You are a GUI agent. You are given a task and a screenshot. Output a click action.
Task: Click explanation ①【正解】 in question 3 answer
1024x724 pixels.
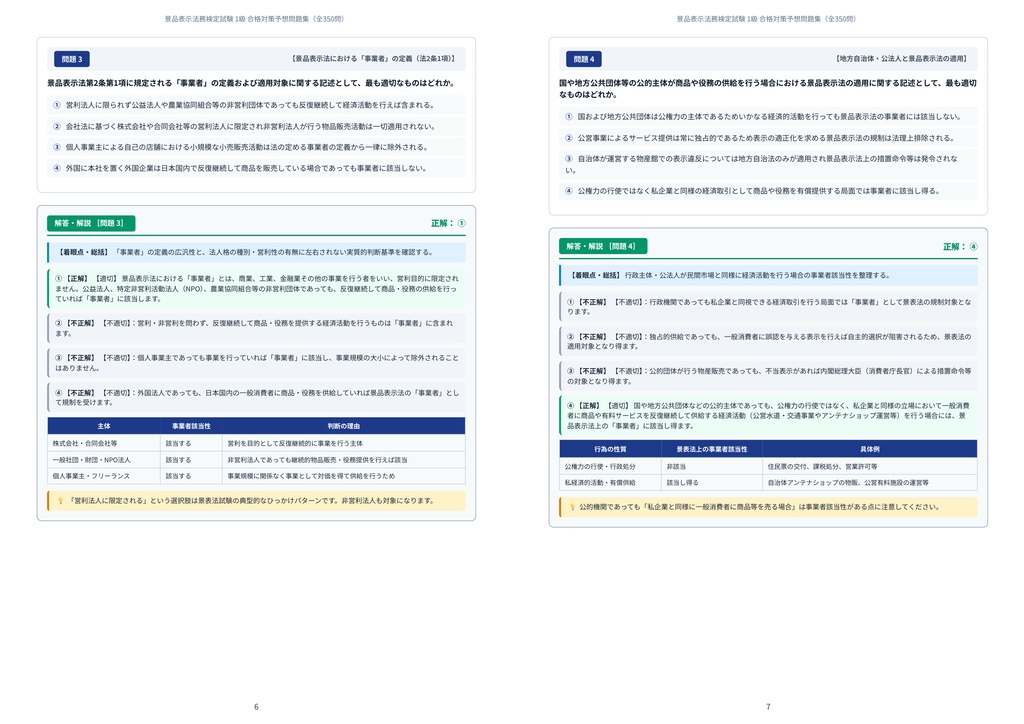click(x=256, y=289)
